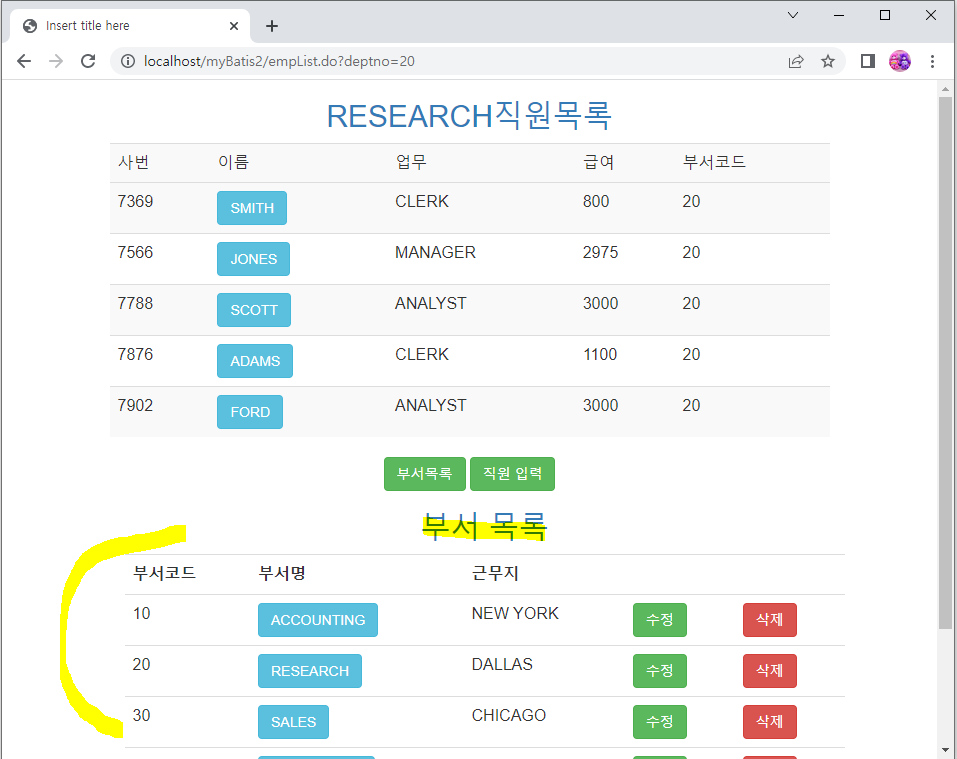Viewport: 957px width, 759px height.
Task: Click salary value 800
Action: click(x=596, y=201)
